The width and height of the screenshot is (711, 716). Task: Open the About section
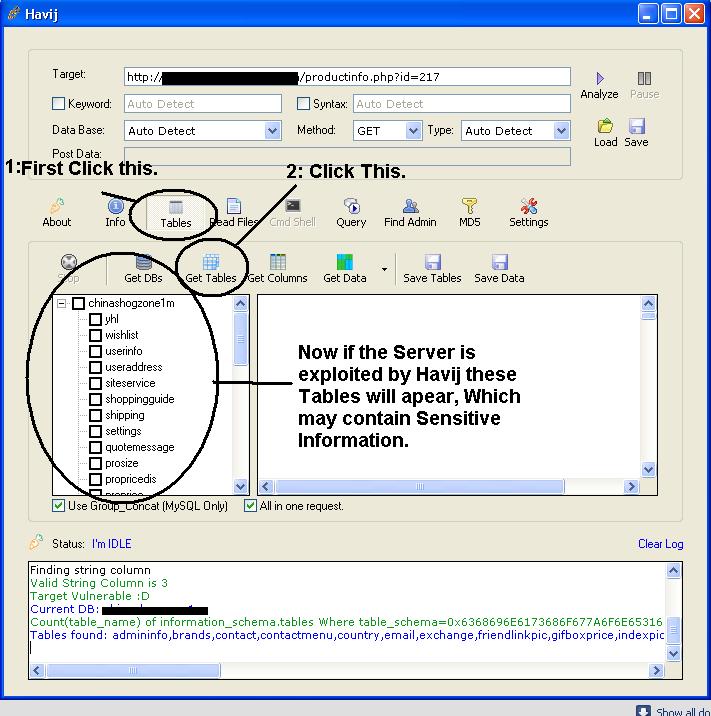pyautogui.click(x=57, y=213)
